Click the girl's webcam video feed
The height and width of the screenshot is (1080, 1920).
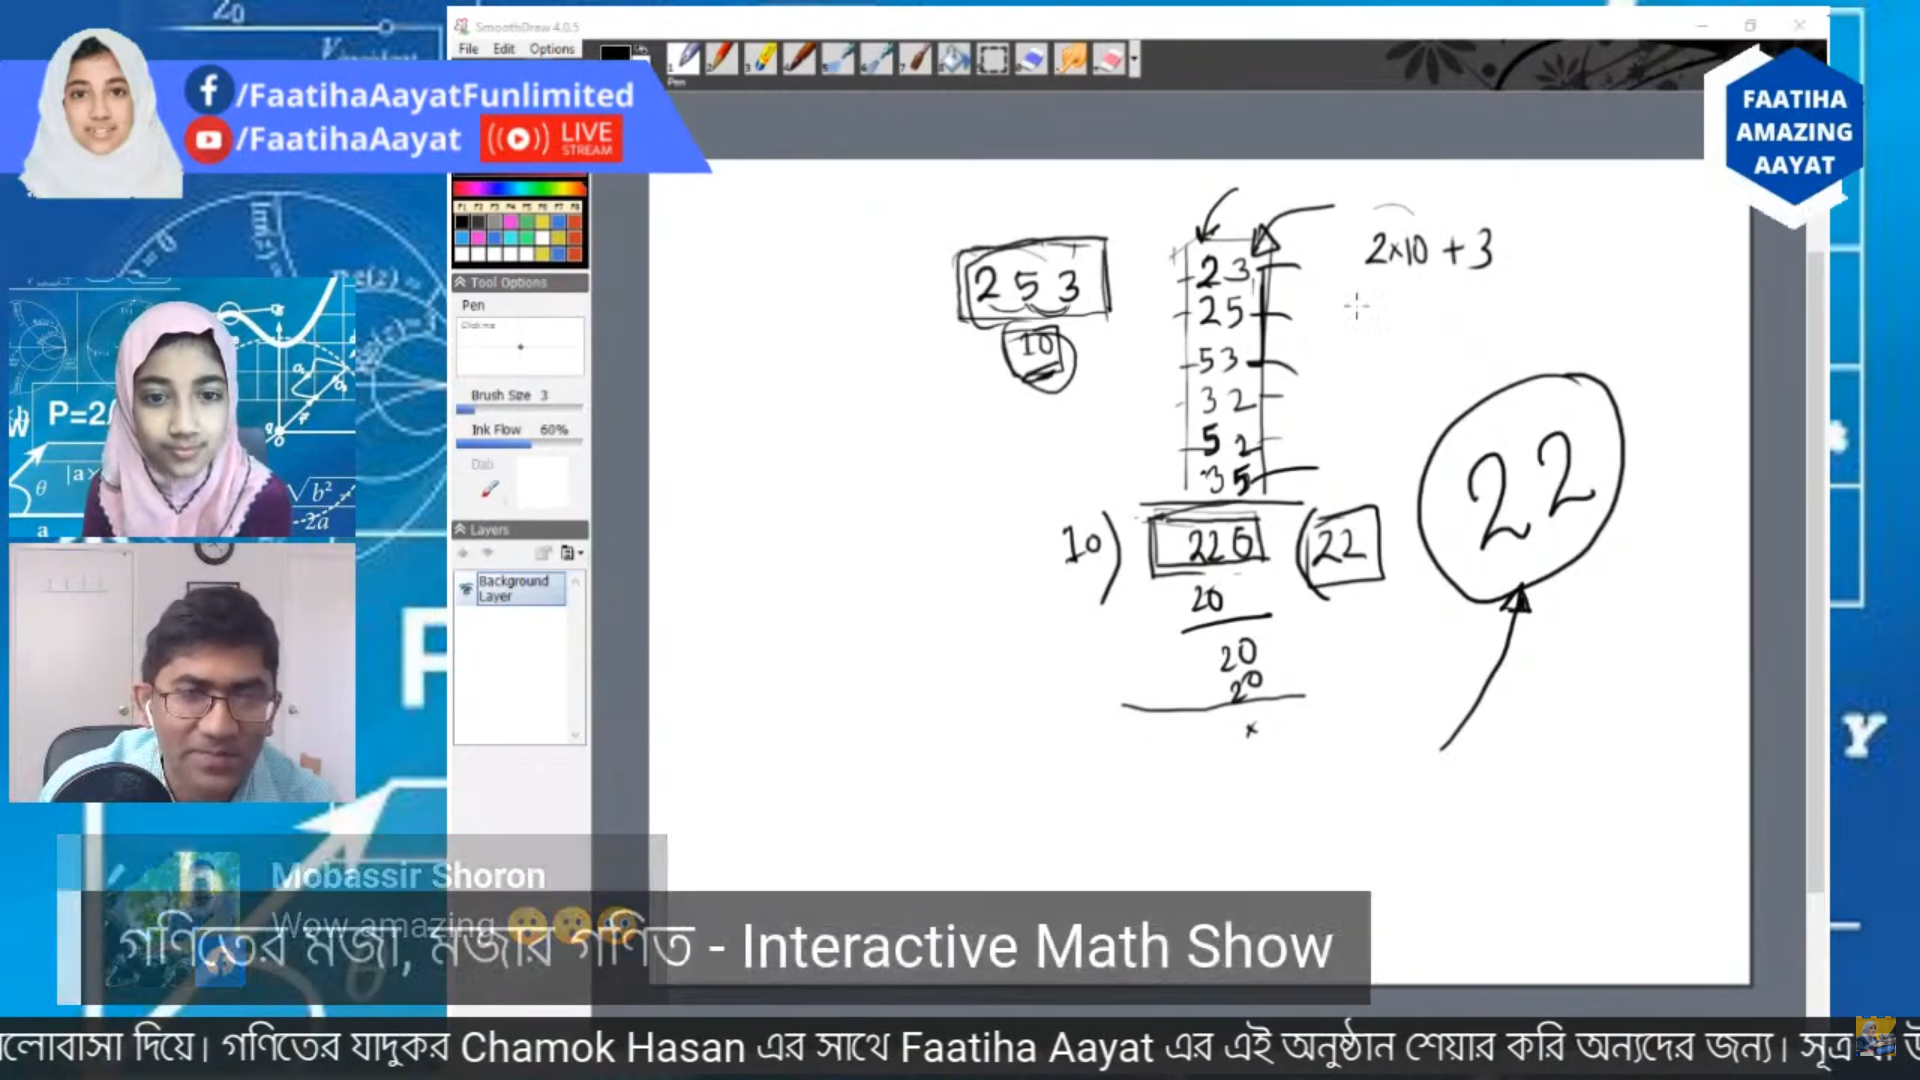[182, 409]
